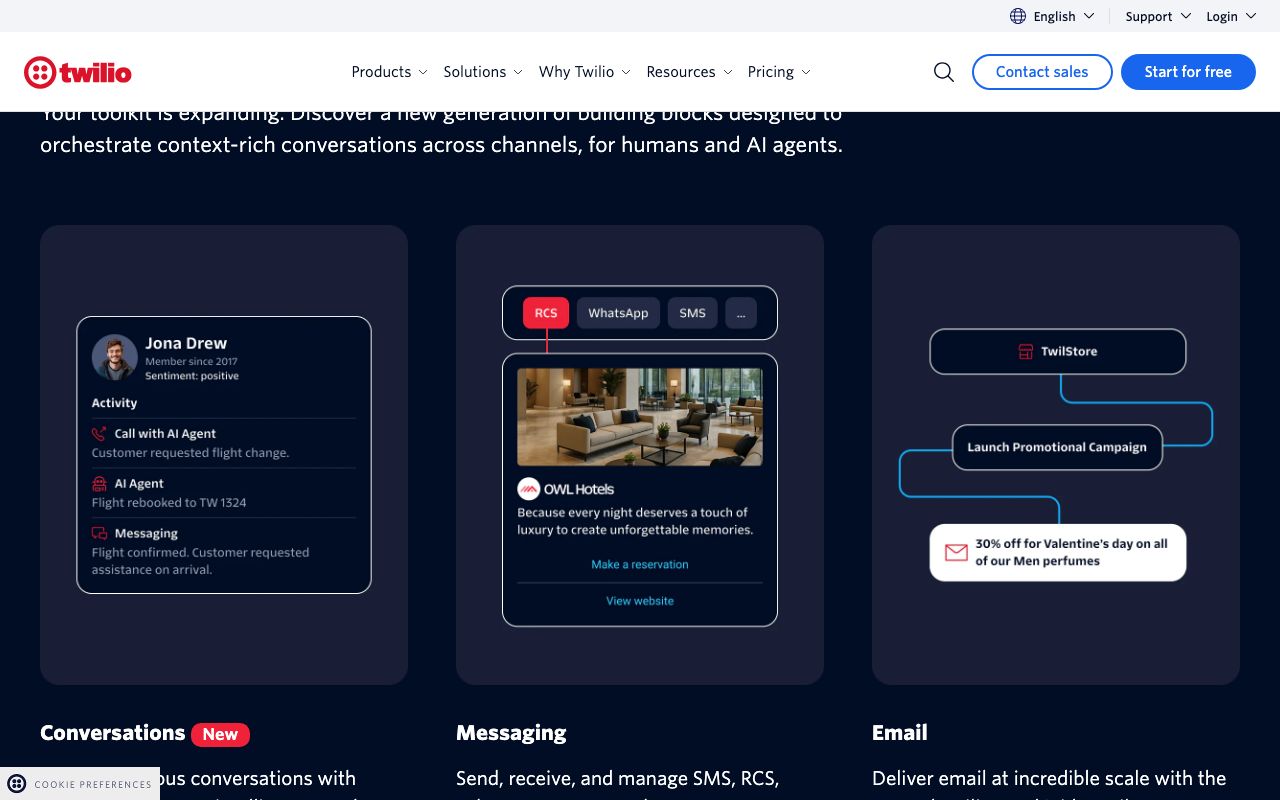Image resolution: width=1280 pixels, height=800 pixels.
Task: Expand the Pricing menu
Action: pyautogui.click(x=779, y=72)
